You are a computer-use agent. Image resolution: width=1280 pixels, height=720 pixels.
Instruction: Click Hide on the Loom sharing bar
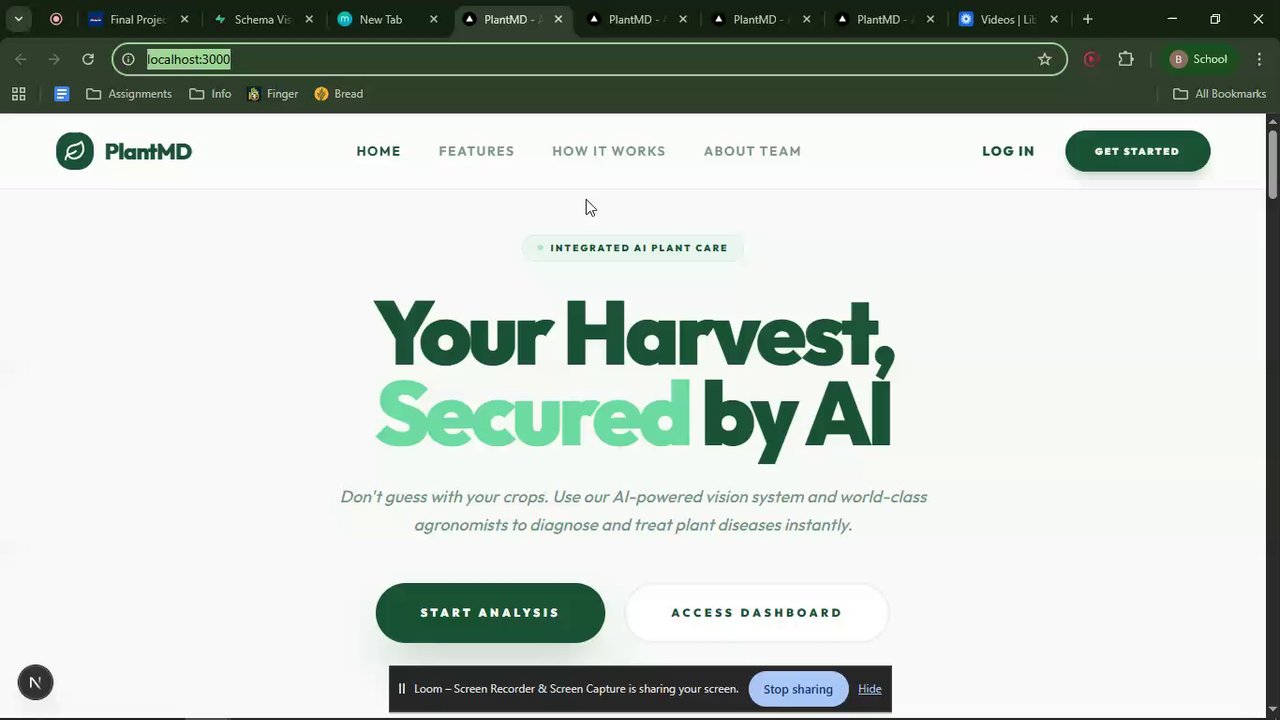point(870,689)
